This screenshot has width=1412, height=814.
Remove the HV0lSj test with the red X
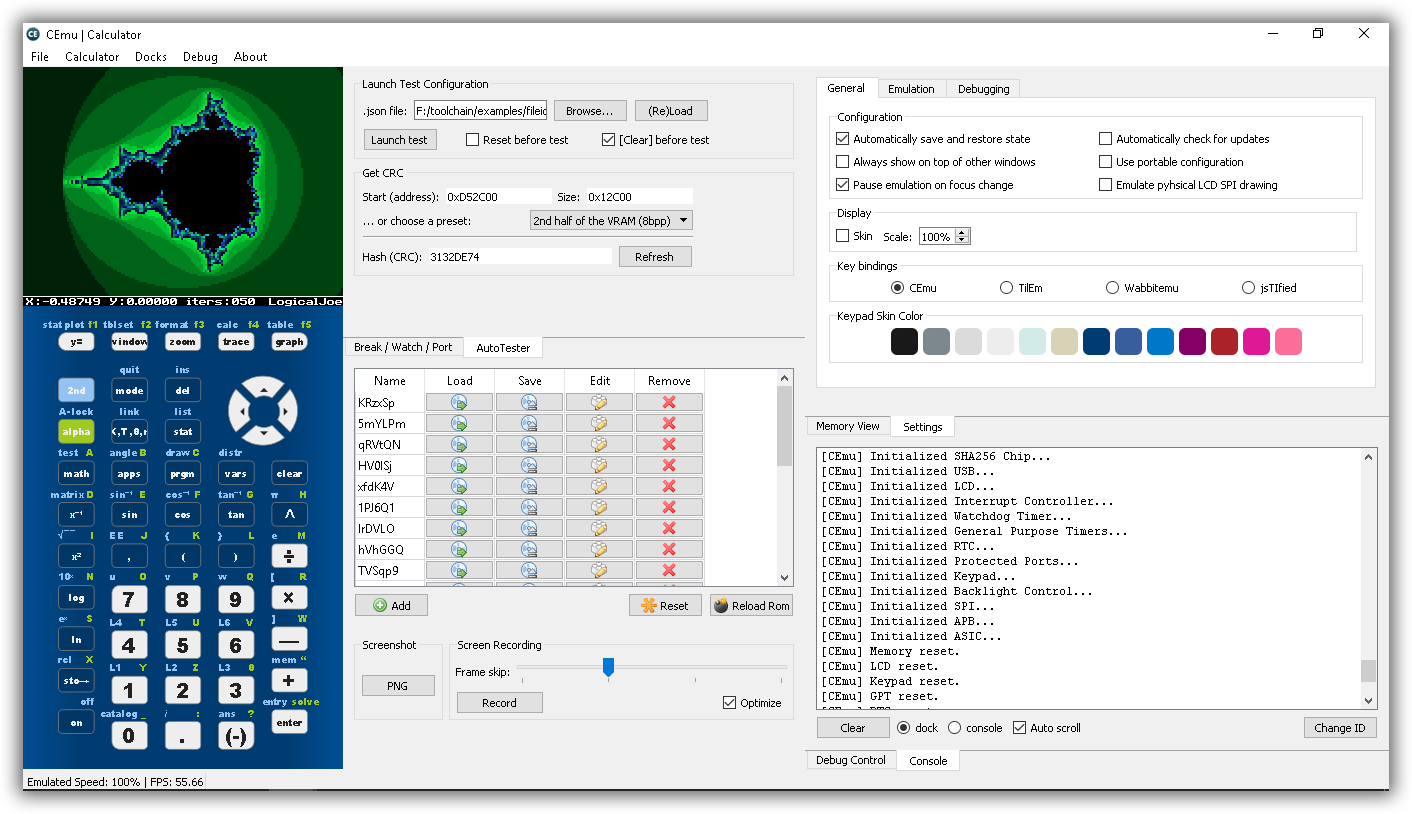[x=669, y=464]
